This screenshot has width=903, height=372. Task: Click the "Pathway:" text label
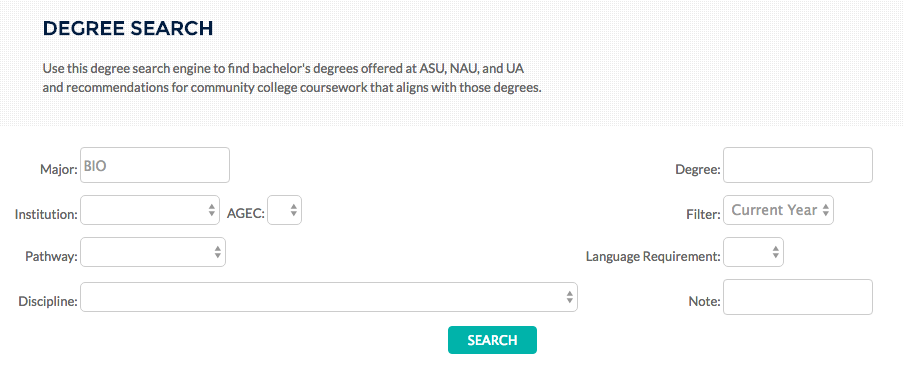pos(51,256)
